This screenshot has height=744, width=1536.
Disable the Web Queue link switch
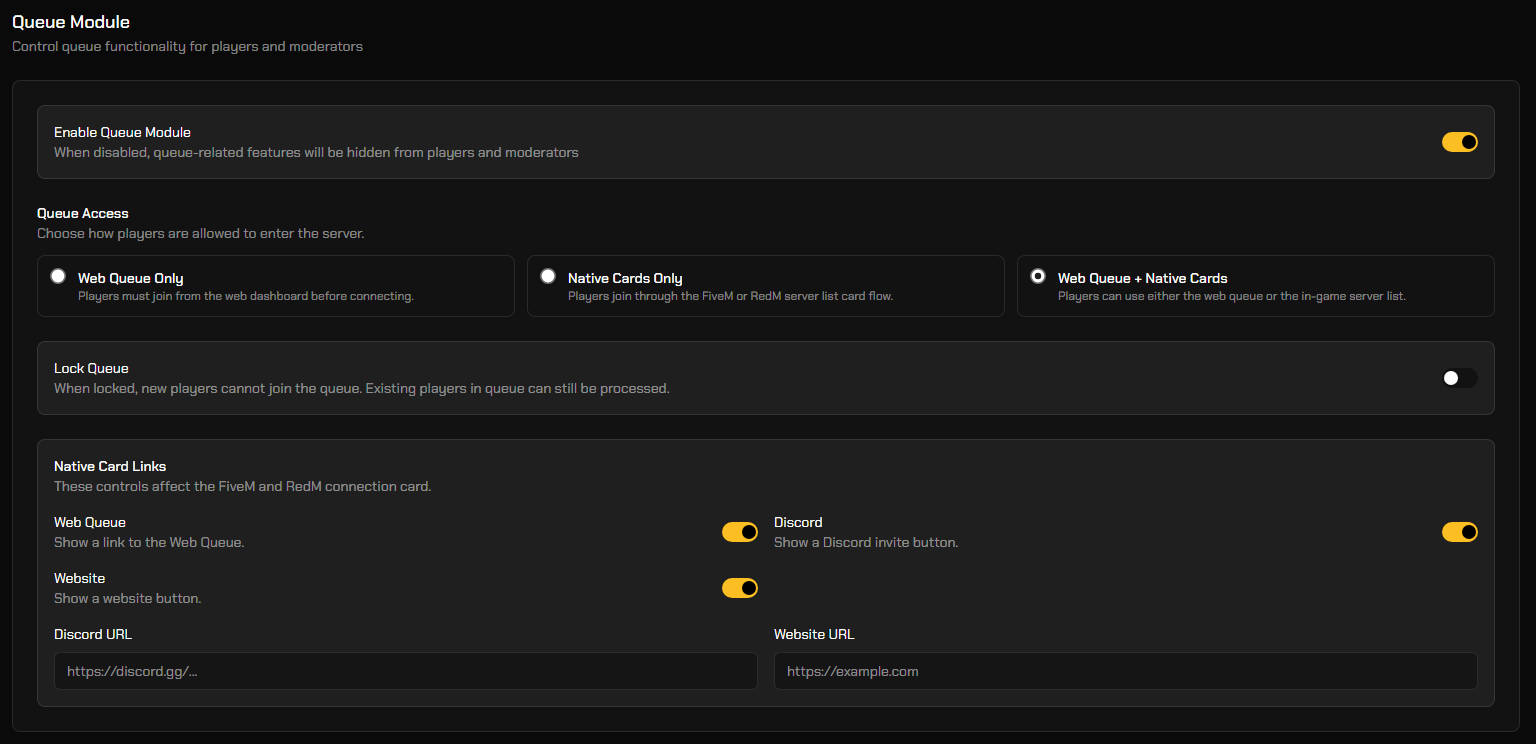click(x=740, y=532)
